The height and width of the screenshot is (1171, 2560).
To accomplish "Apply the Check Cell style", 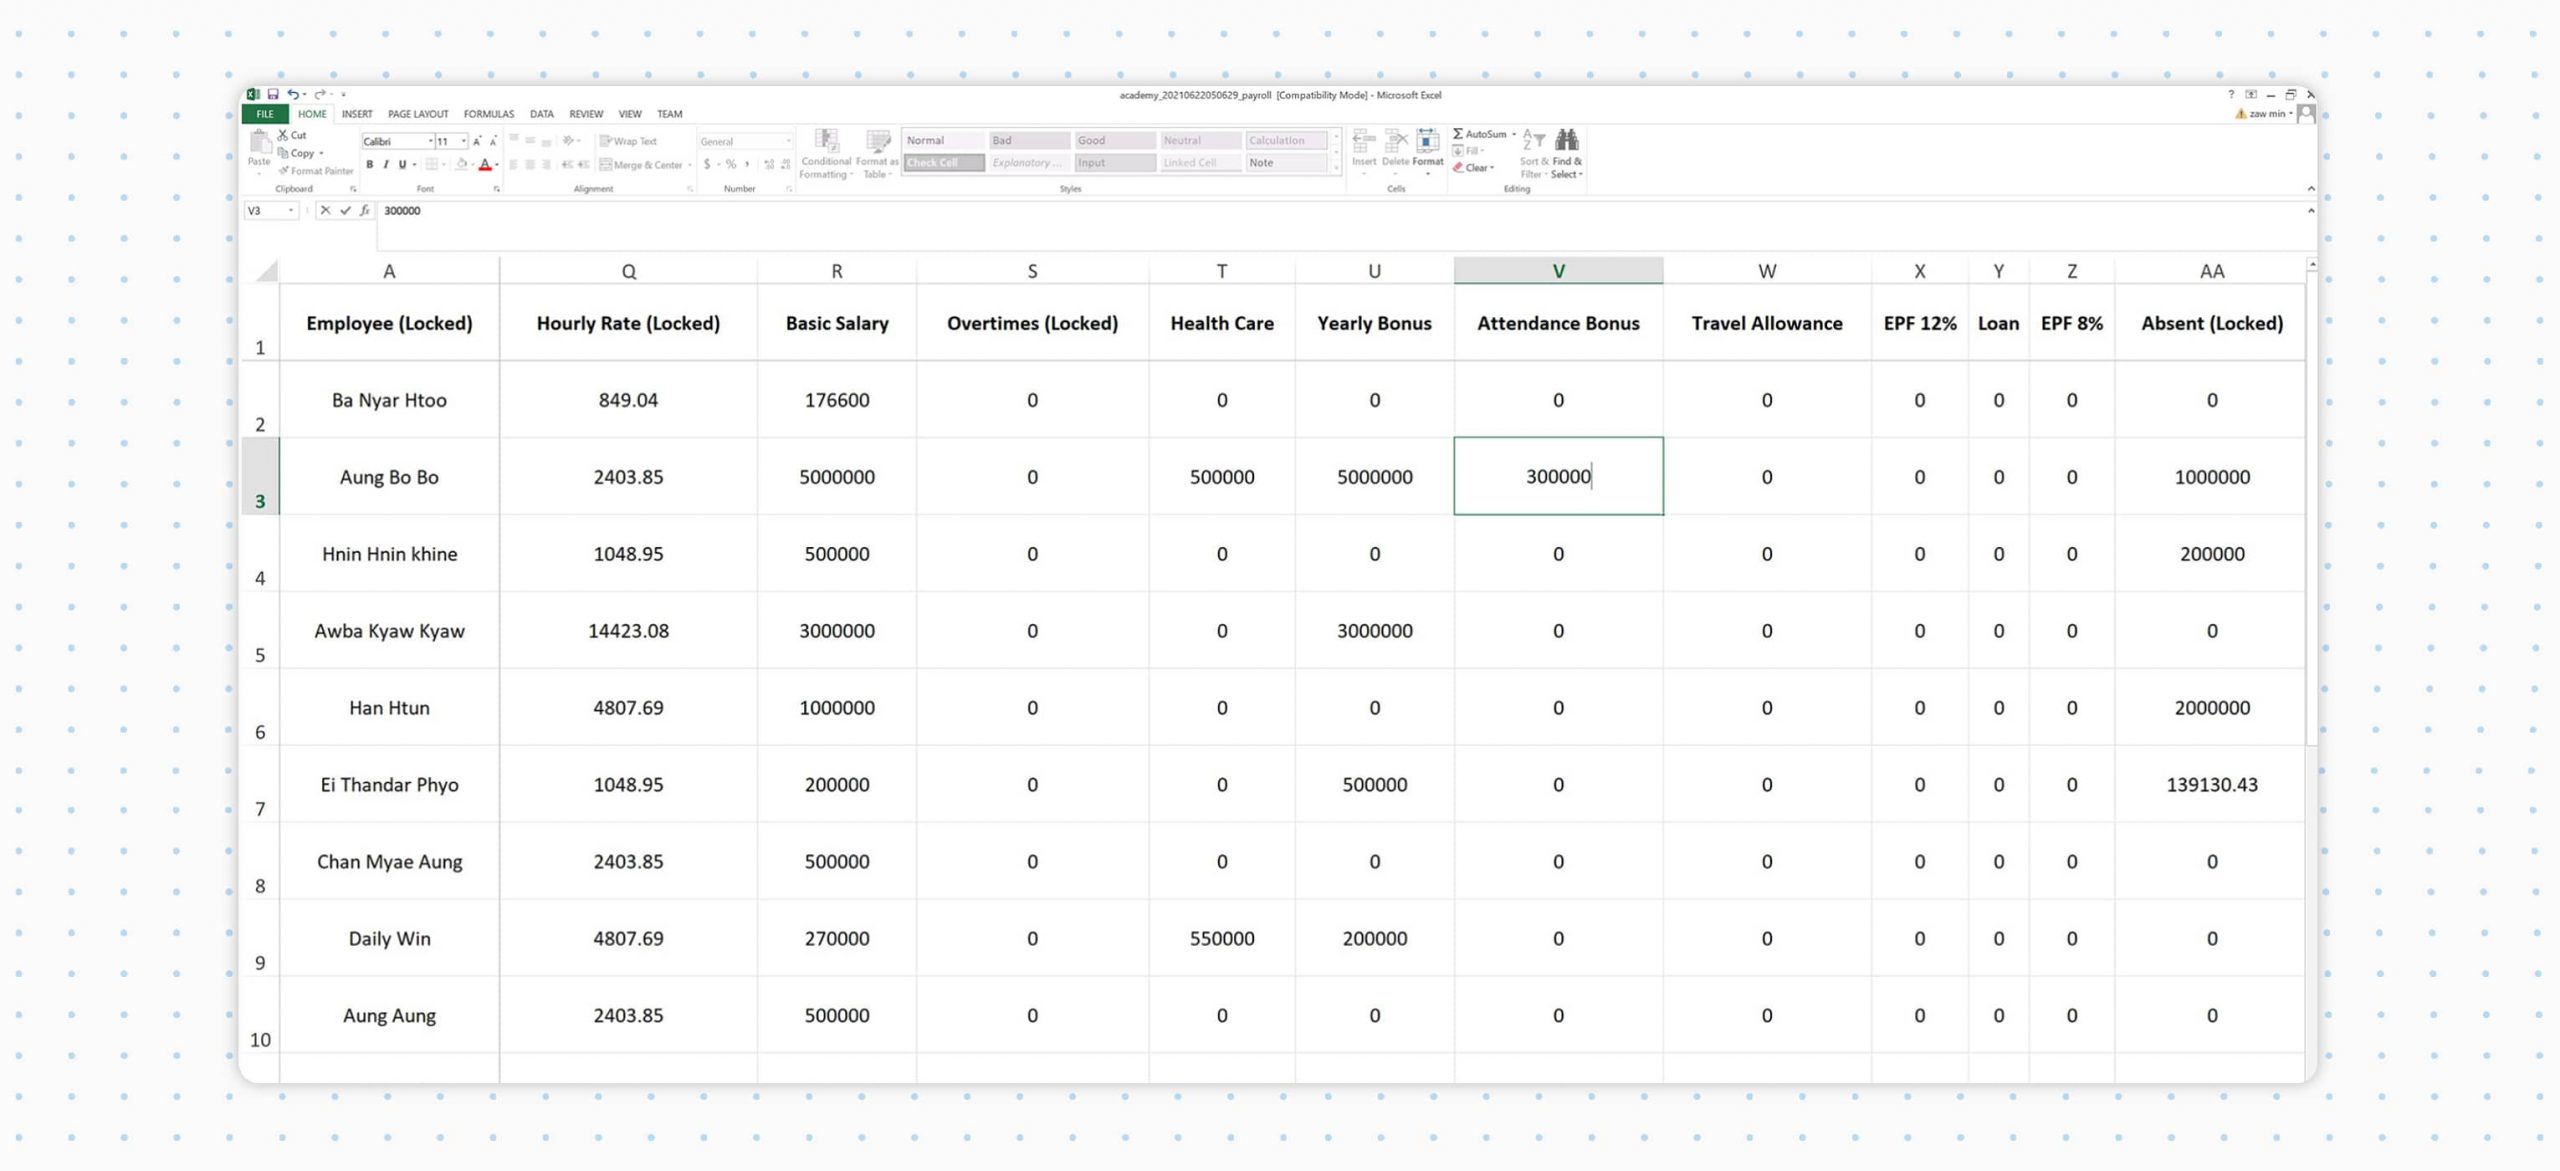I will pyautogui.click(x=943, y=163).
